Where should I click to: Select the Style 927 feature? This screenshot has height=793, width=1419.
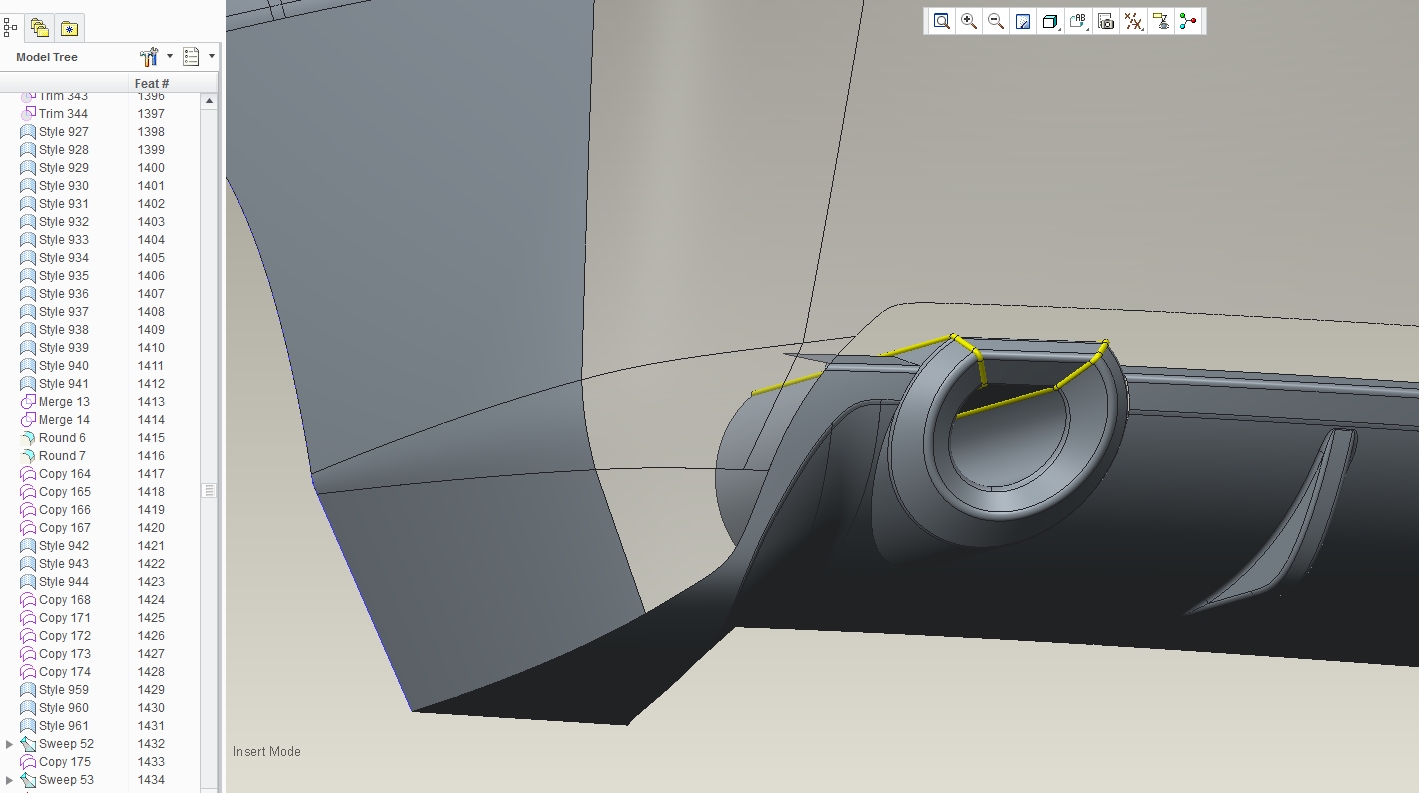64,132
